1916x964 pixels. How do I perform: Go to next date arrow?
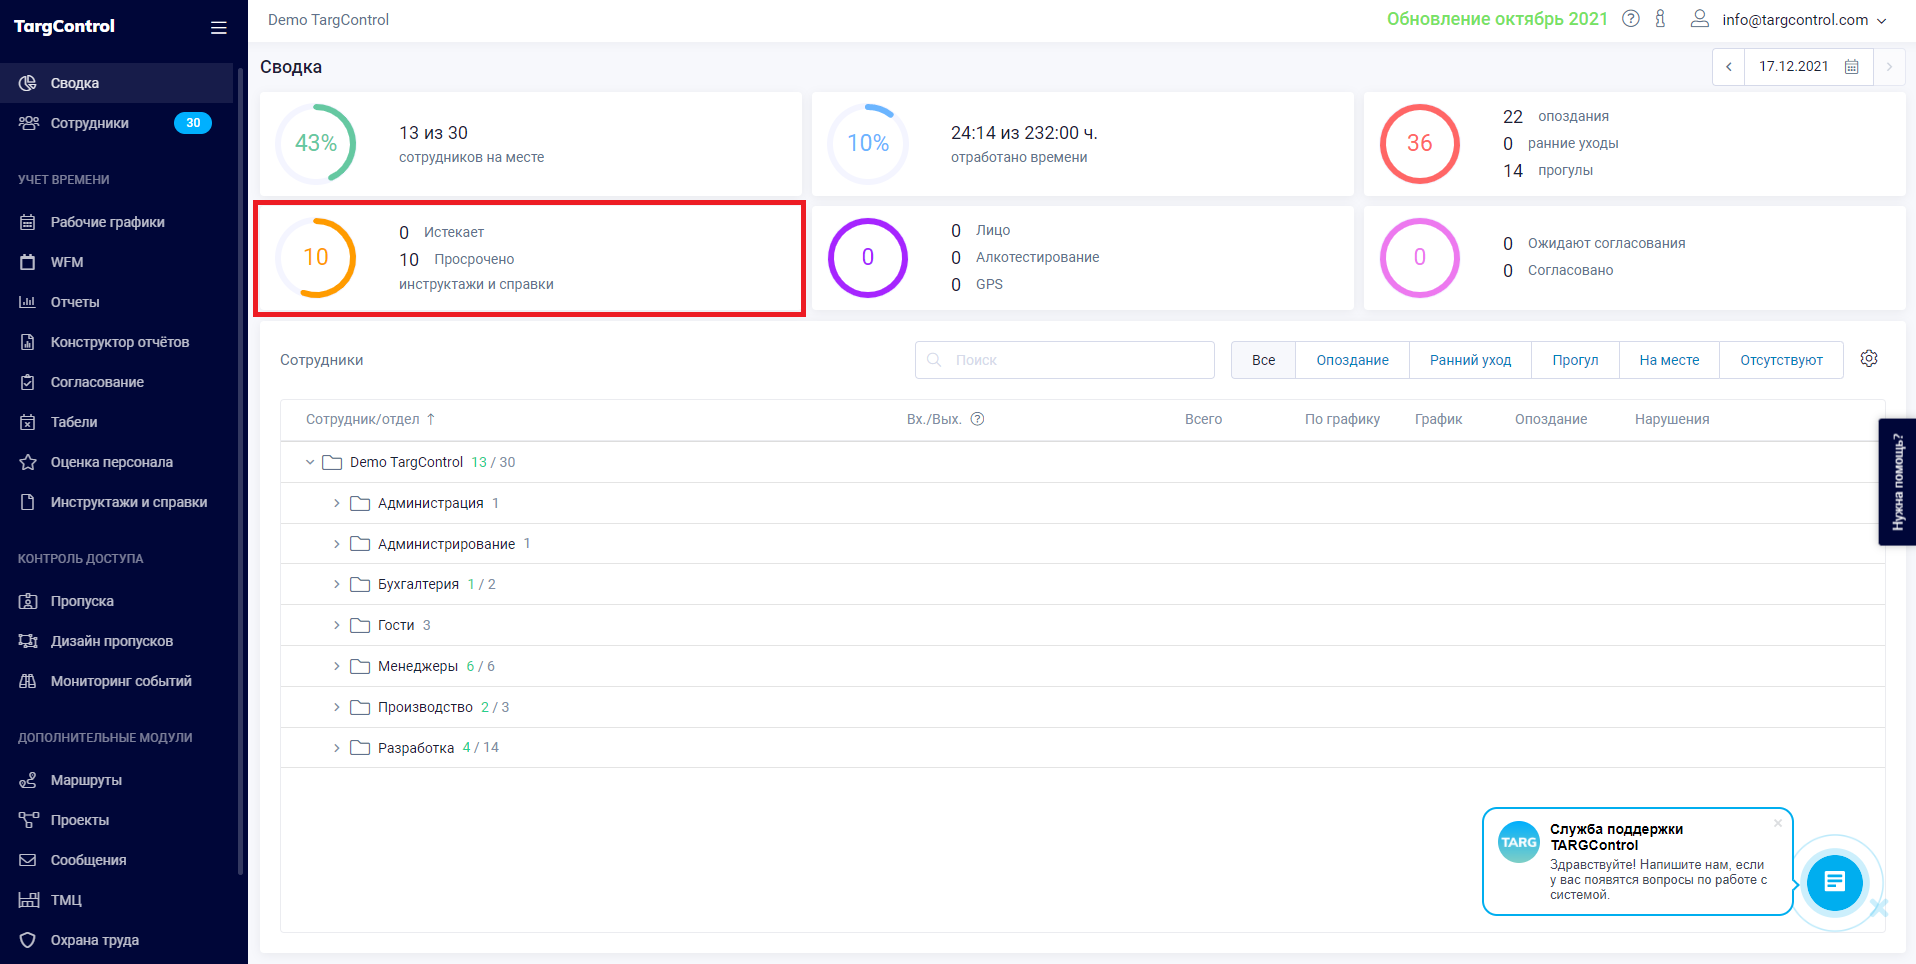pyautogui.click(x=1889, y=67)
